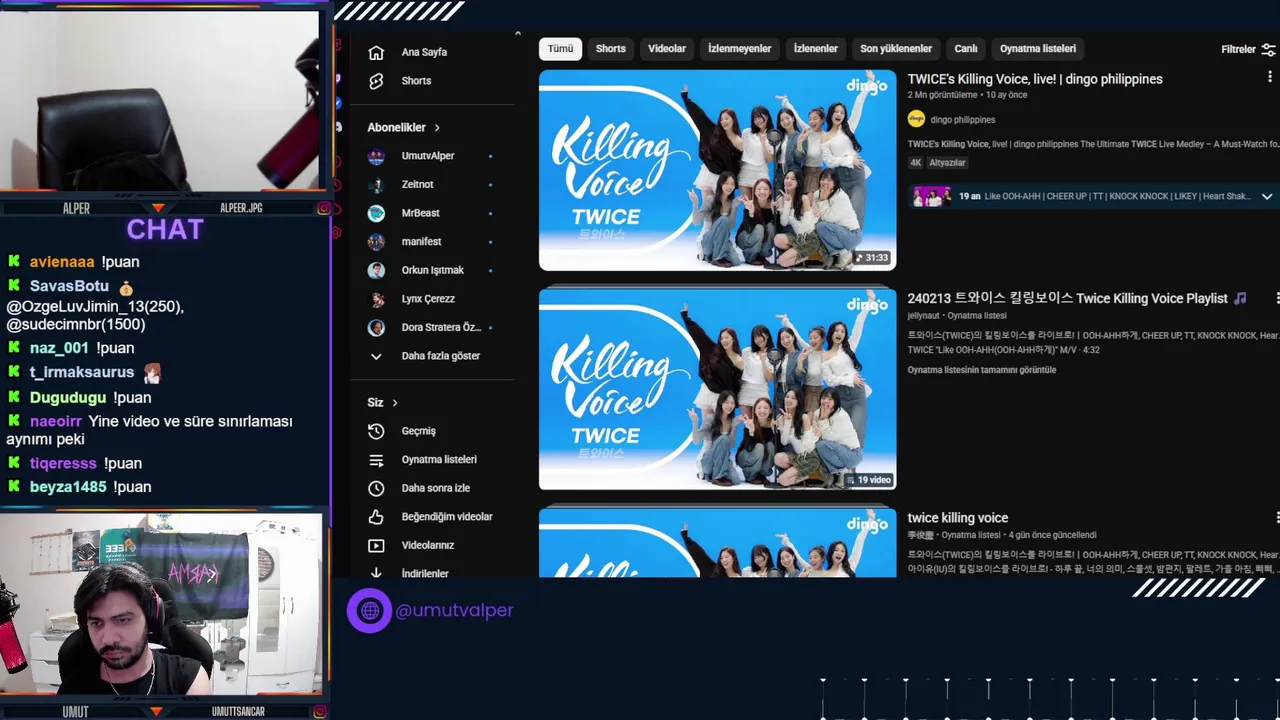Expand Daha fazla göster in subscriptions

point(424,356)
